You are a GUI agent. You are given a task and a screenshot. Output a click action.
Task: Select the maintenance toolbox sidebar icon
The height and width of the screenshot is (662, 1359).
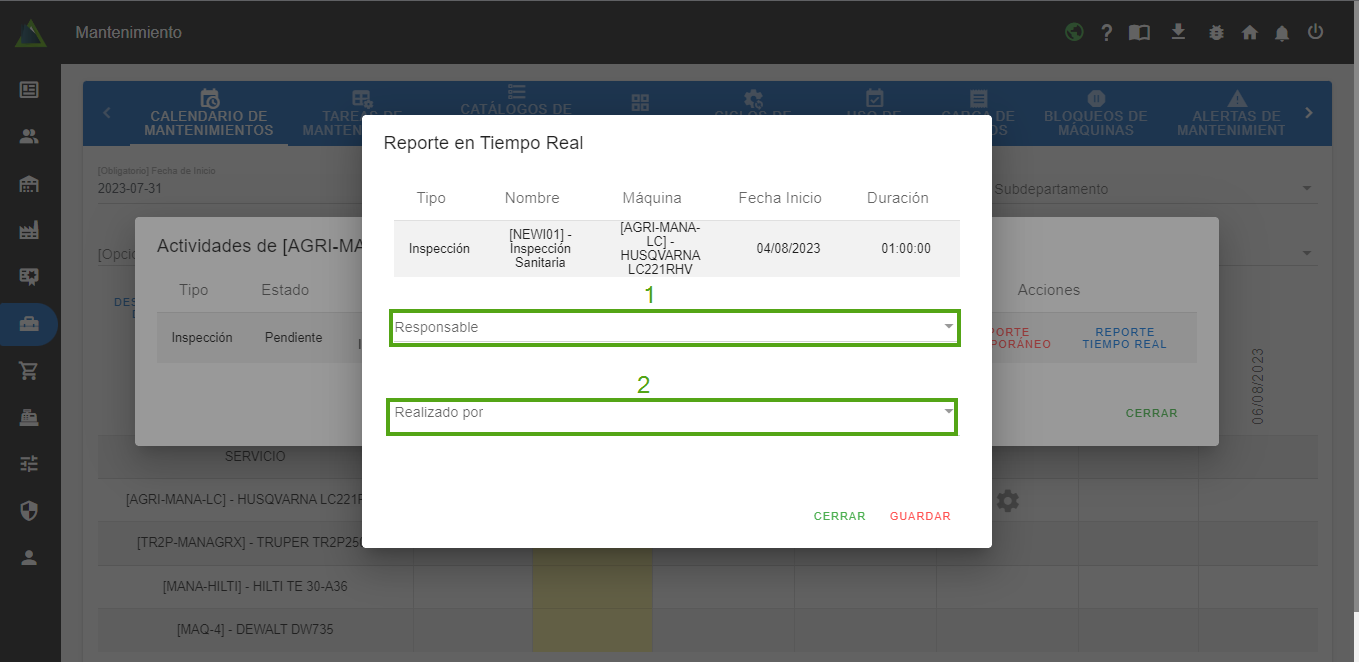tap(29, 325)
